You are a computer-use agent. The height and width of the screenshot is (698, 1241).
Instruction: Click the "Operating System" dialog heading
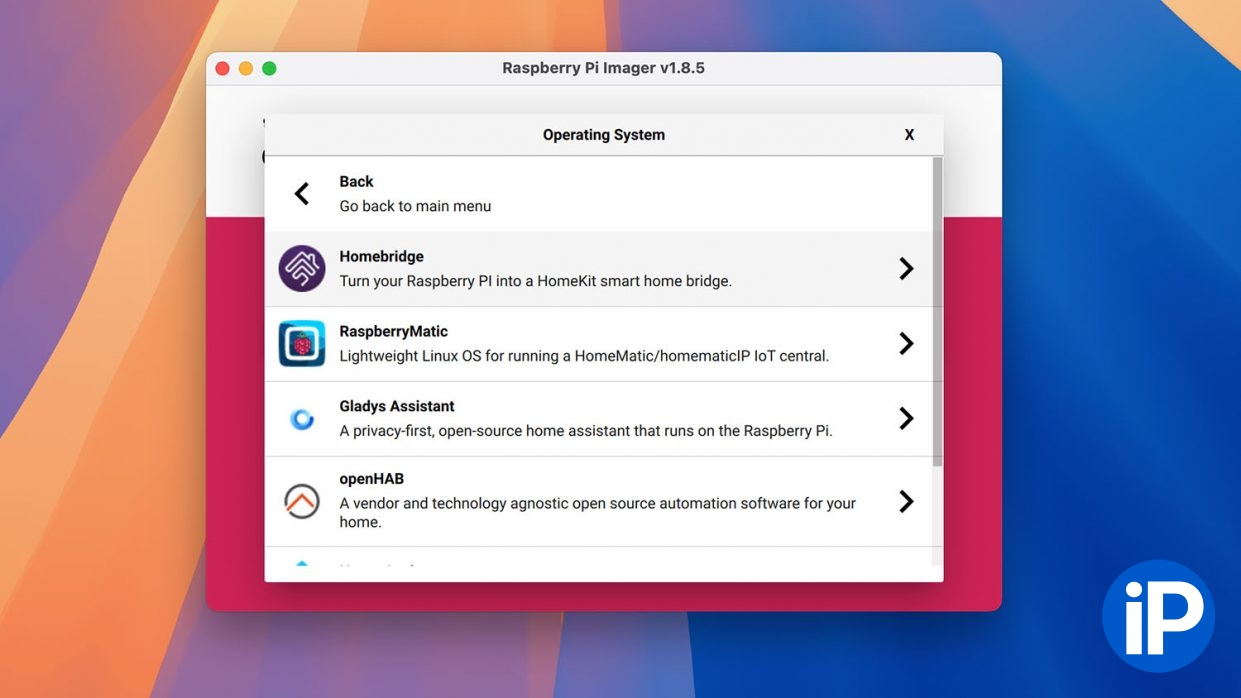pyautogui.click(x=604, y=135)
